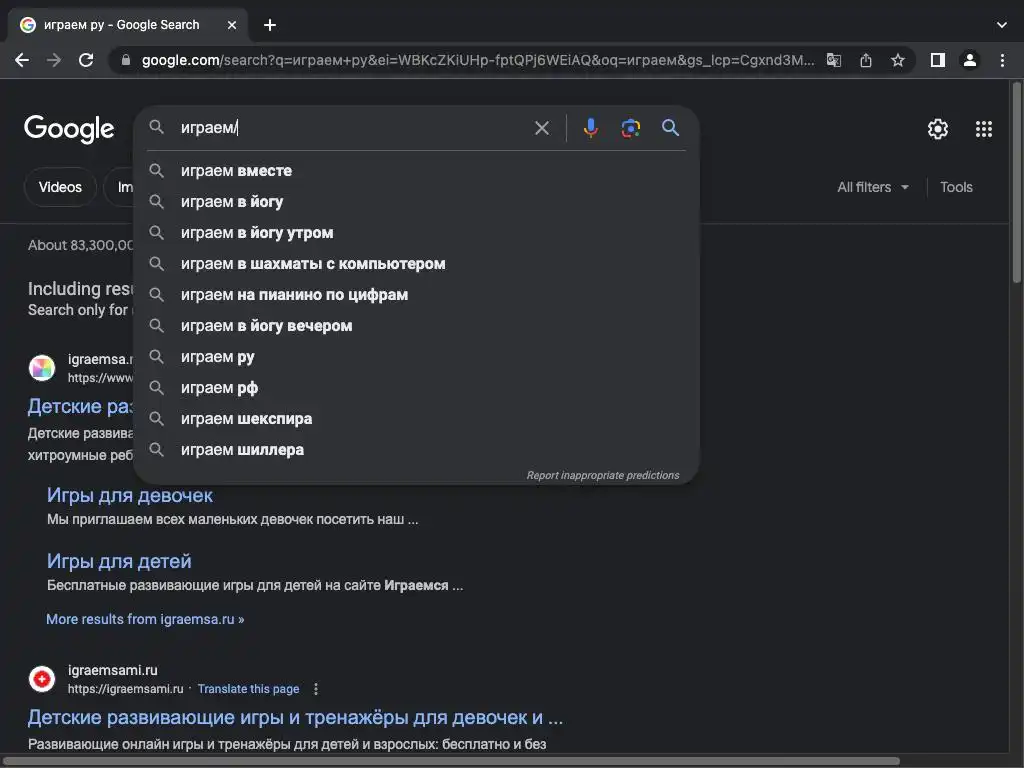The image size is (1024, 768).
Task: Click the Google search input field
Action: click(353, 128)
